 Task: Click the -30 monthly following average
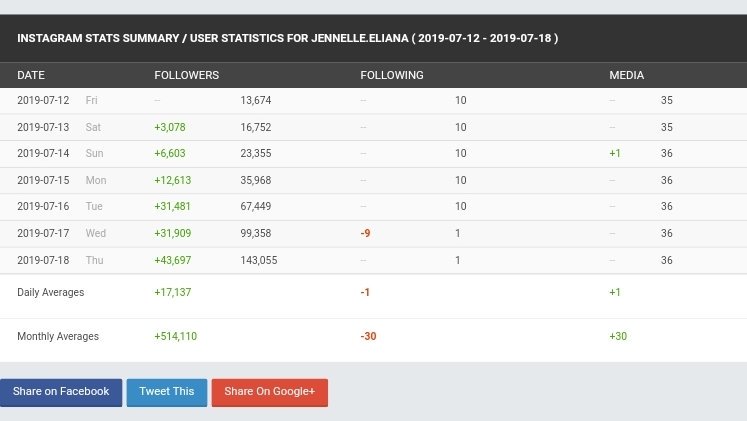[368, 336]
